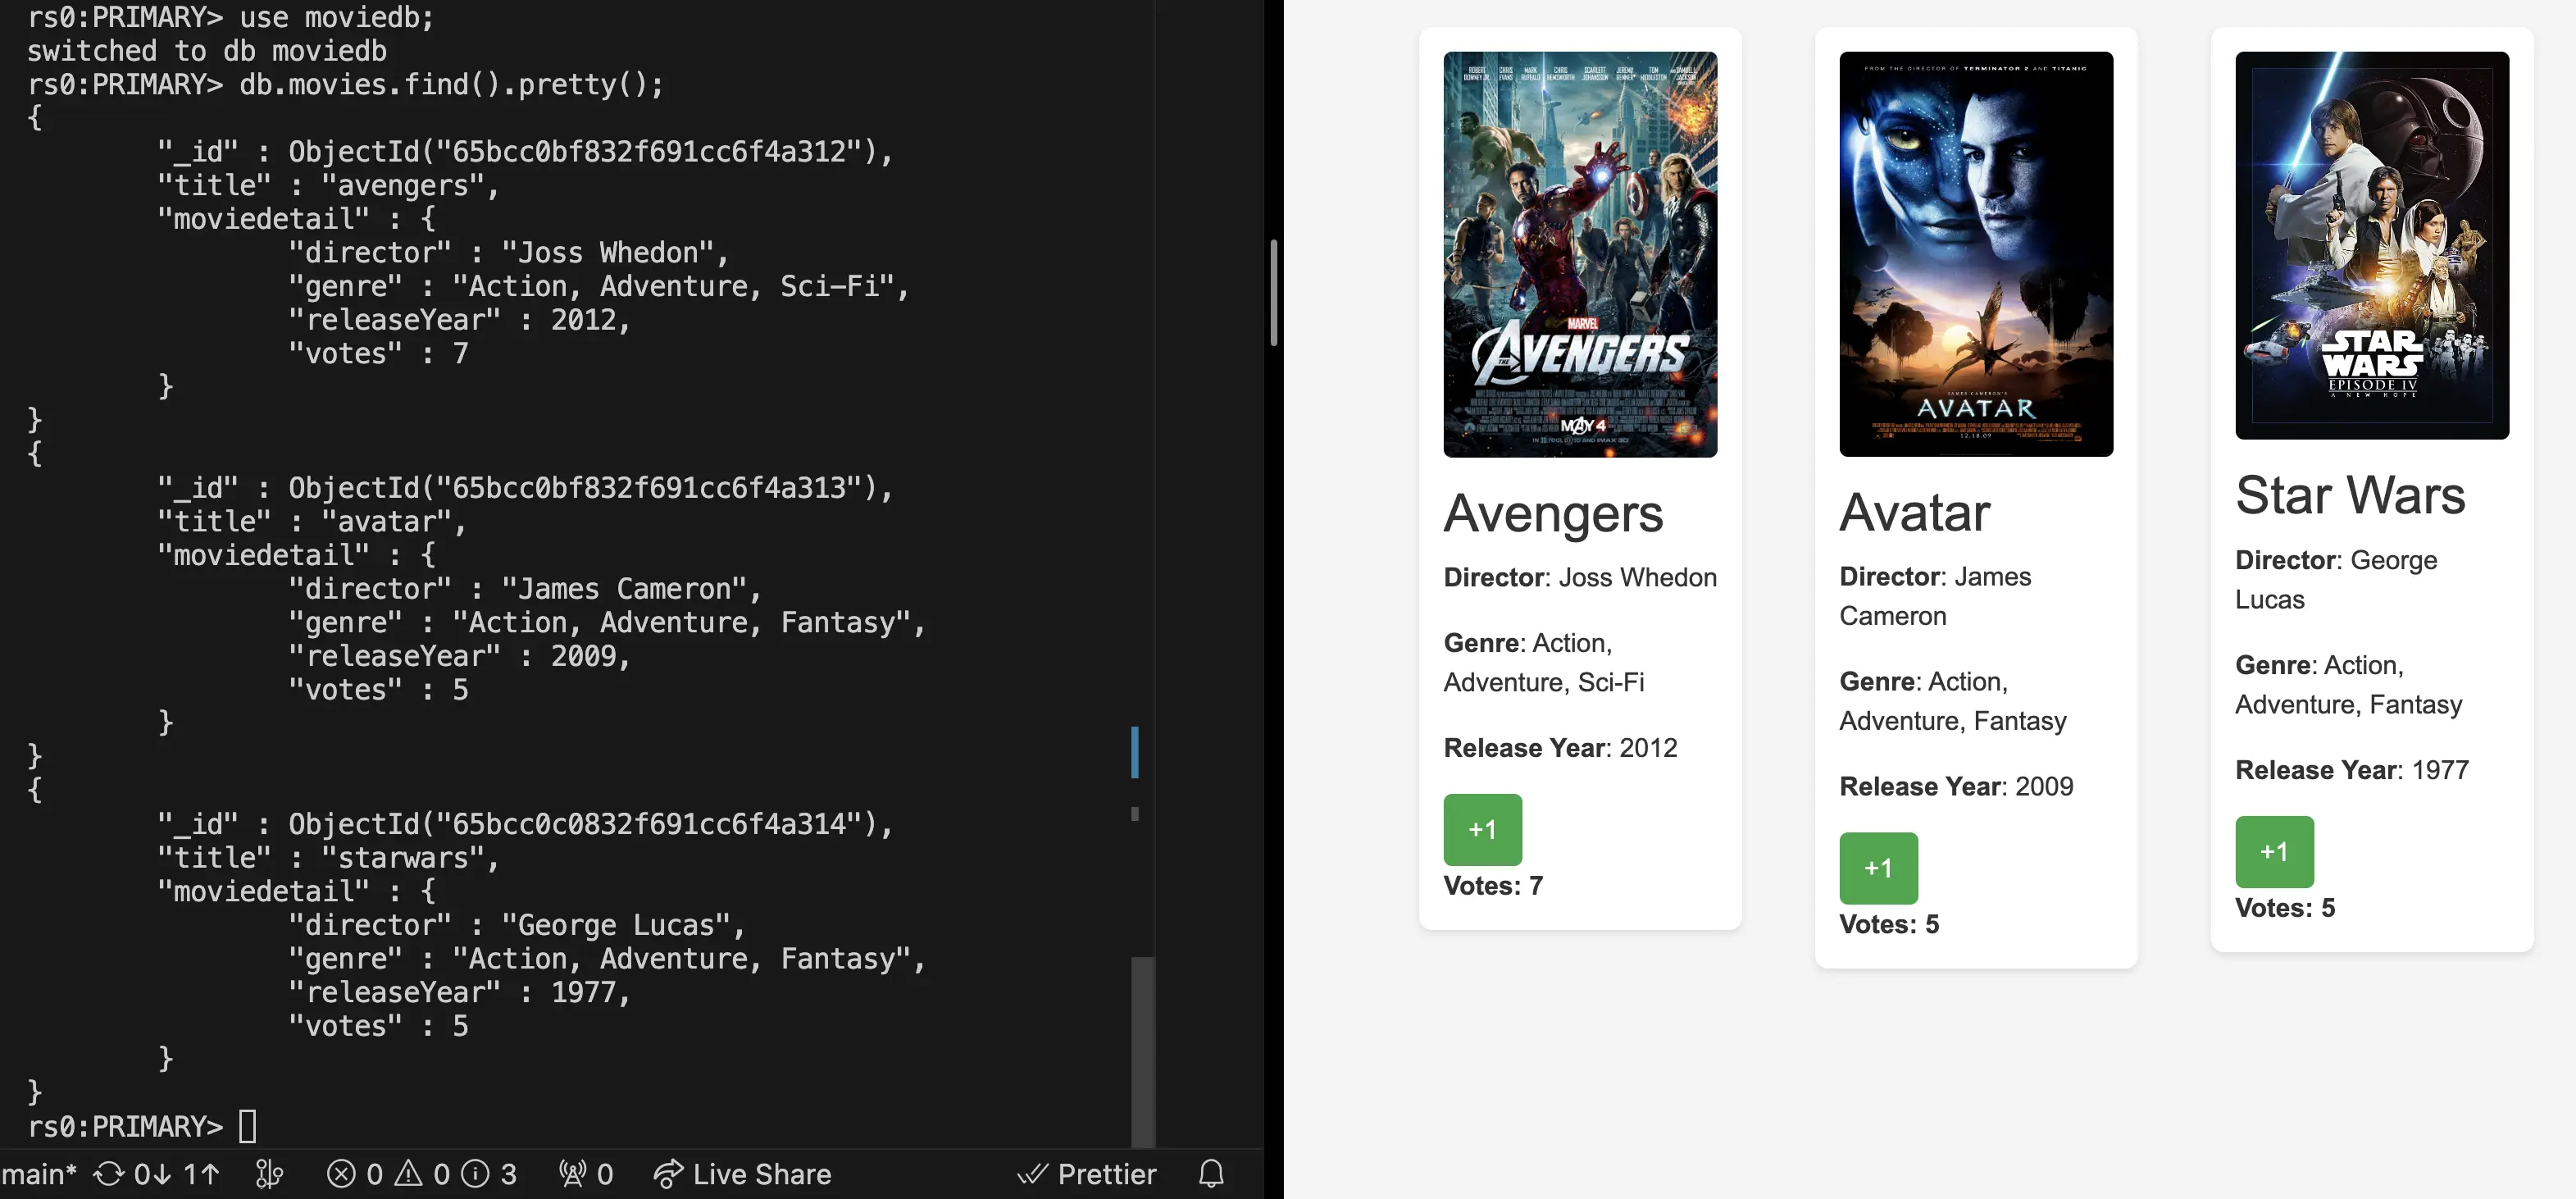Click the Prettier status item
This screenshot has height=1199, width=2576.
tap(1087, 1174)
